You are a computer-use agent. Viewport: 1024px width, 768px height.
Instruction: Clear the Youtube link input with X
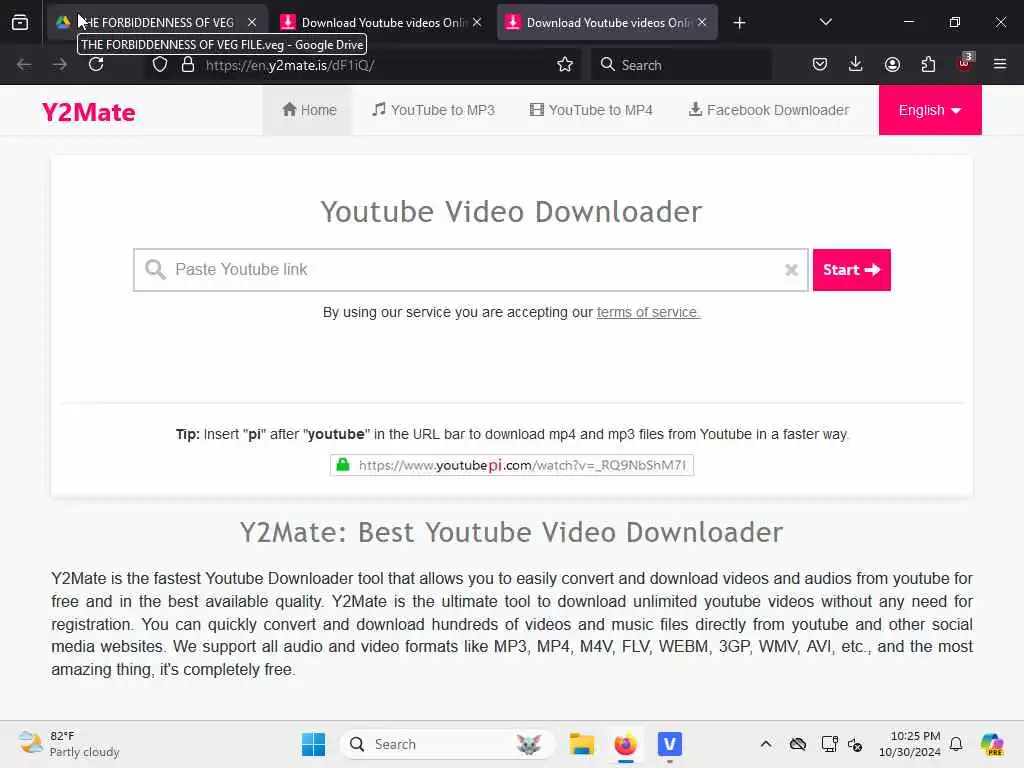pyautogui.click(x=791, y=270)
